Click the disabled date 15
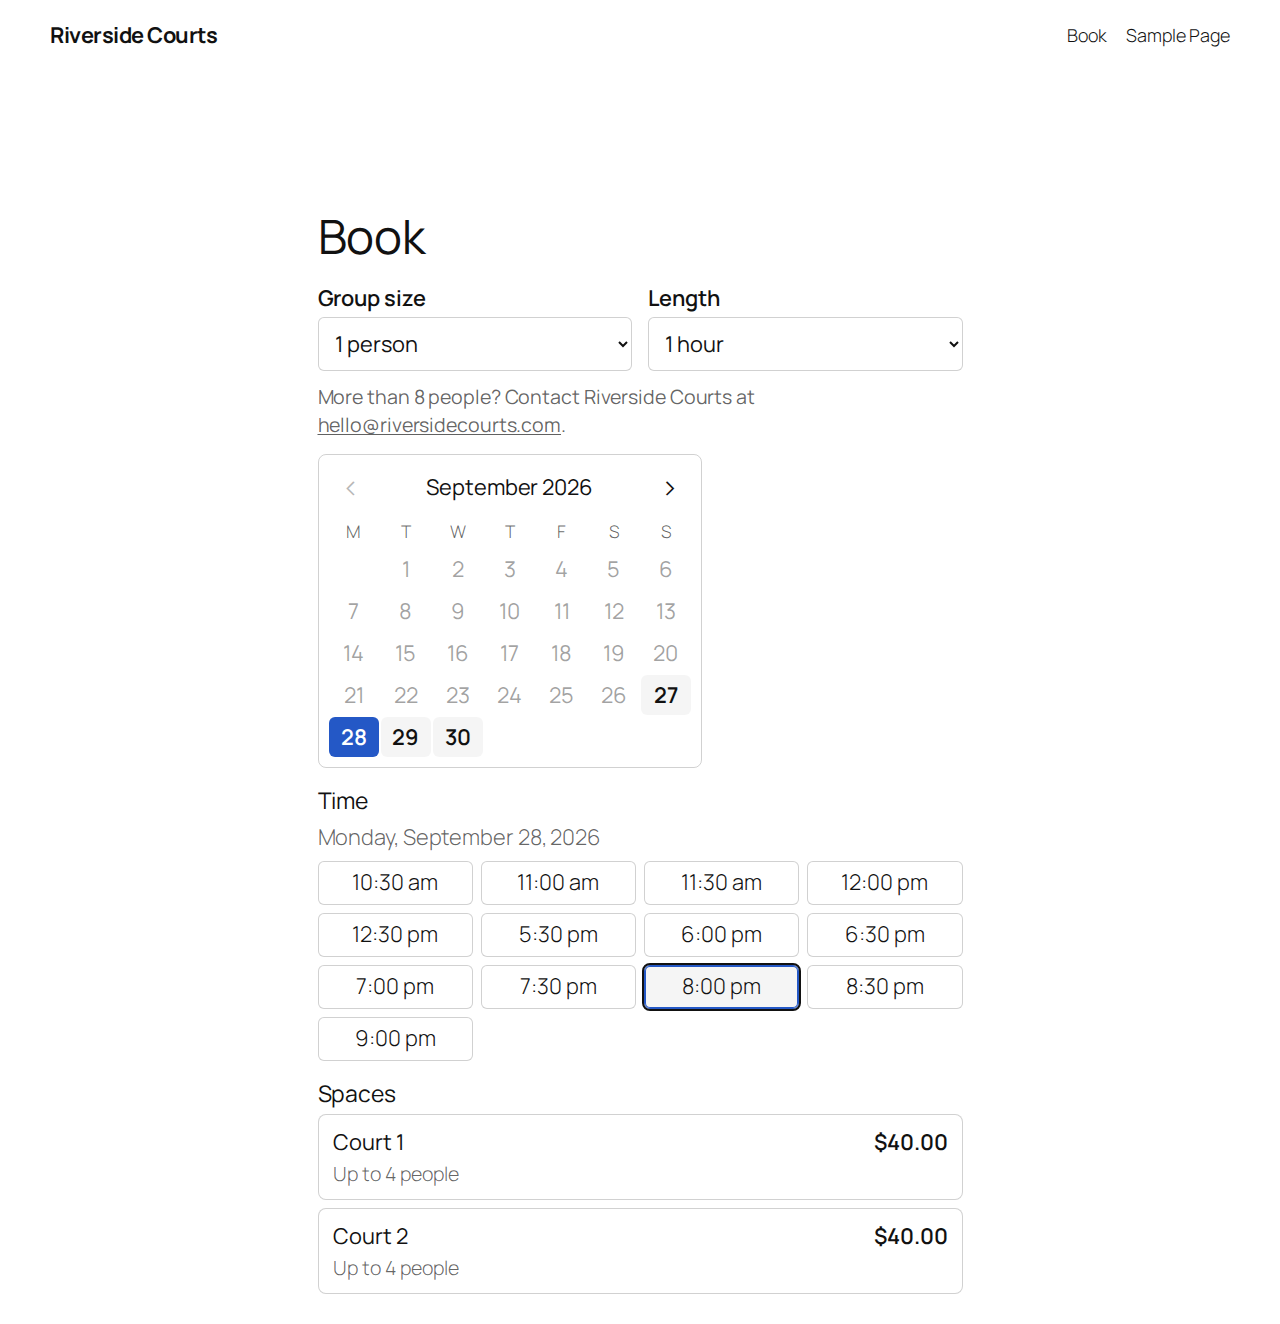The width and height of the screenshot is (1280, 1324). pos(405,653)
